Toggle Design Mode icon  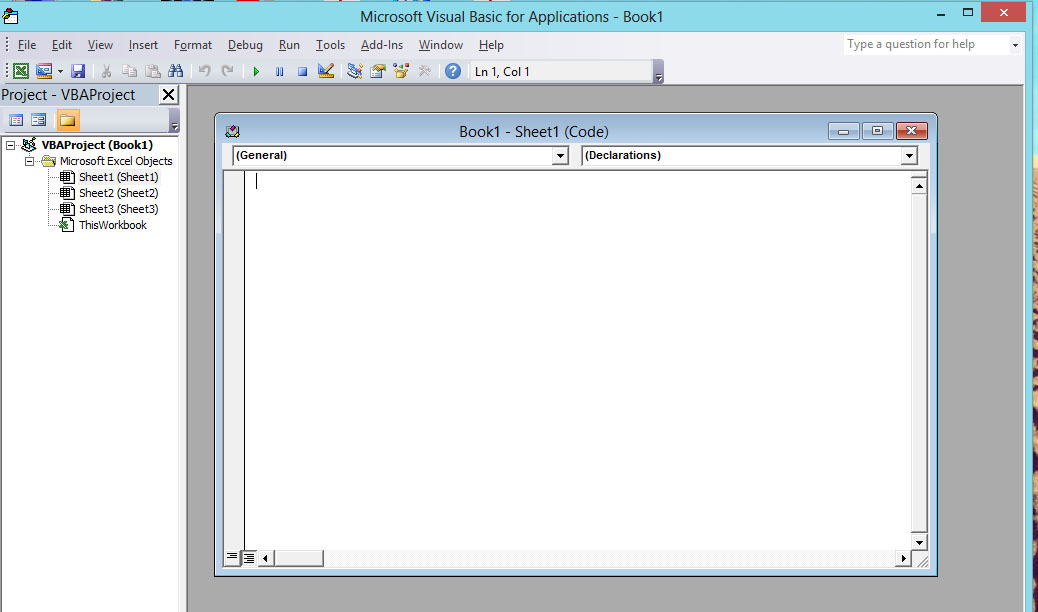(326, 72)
